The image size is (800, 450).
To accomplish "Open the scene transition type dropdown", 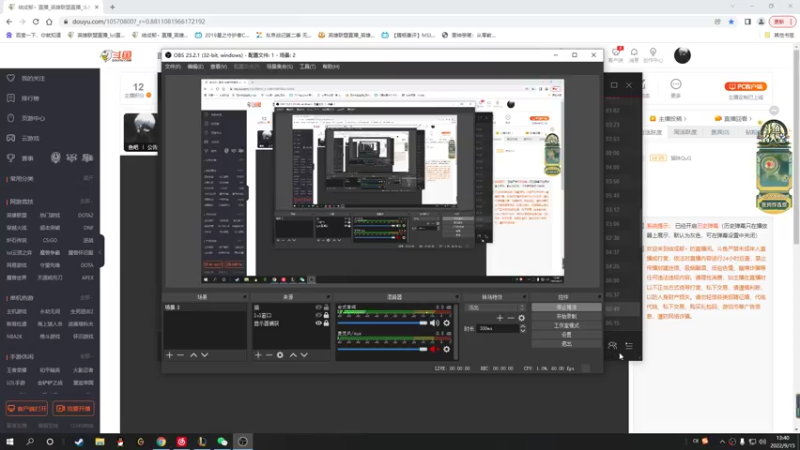I will tap(495, 308).
